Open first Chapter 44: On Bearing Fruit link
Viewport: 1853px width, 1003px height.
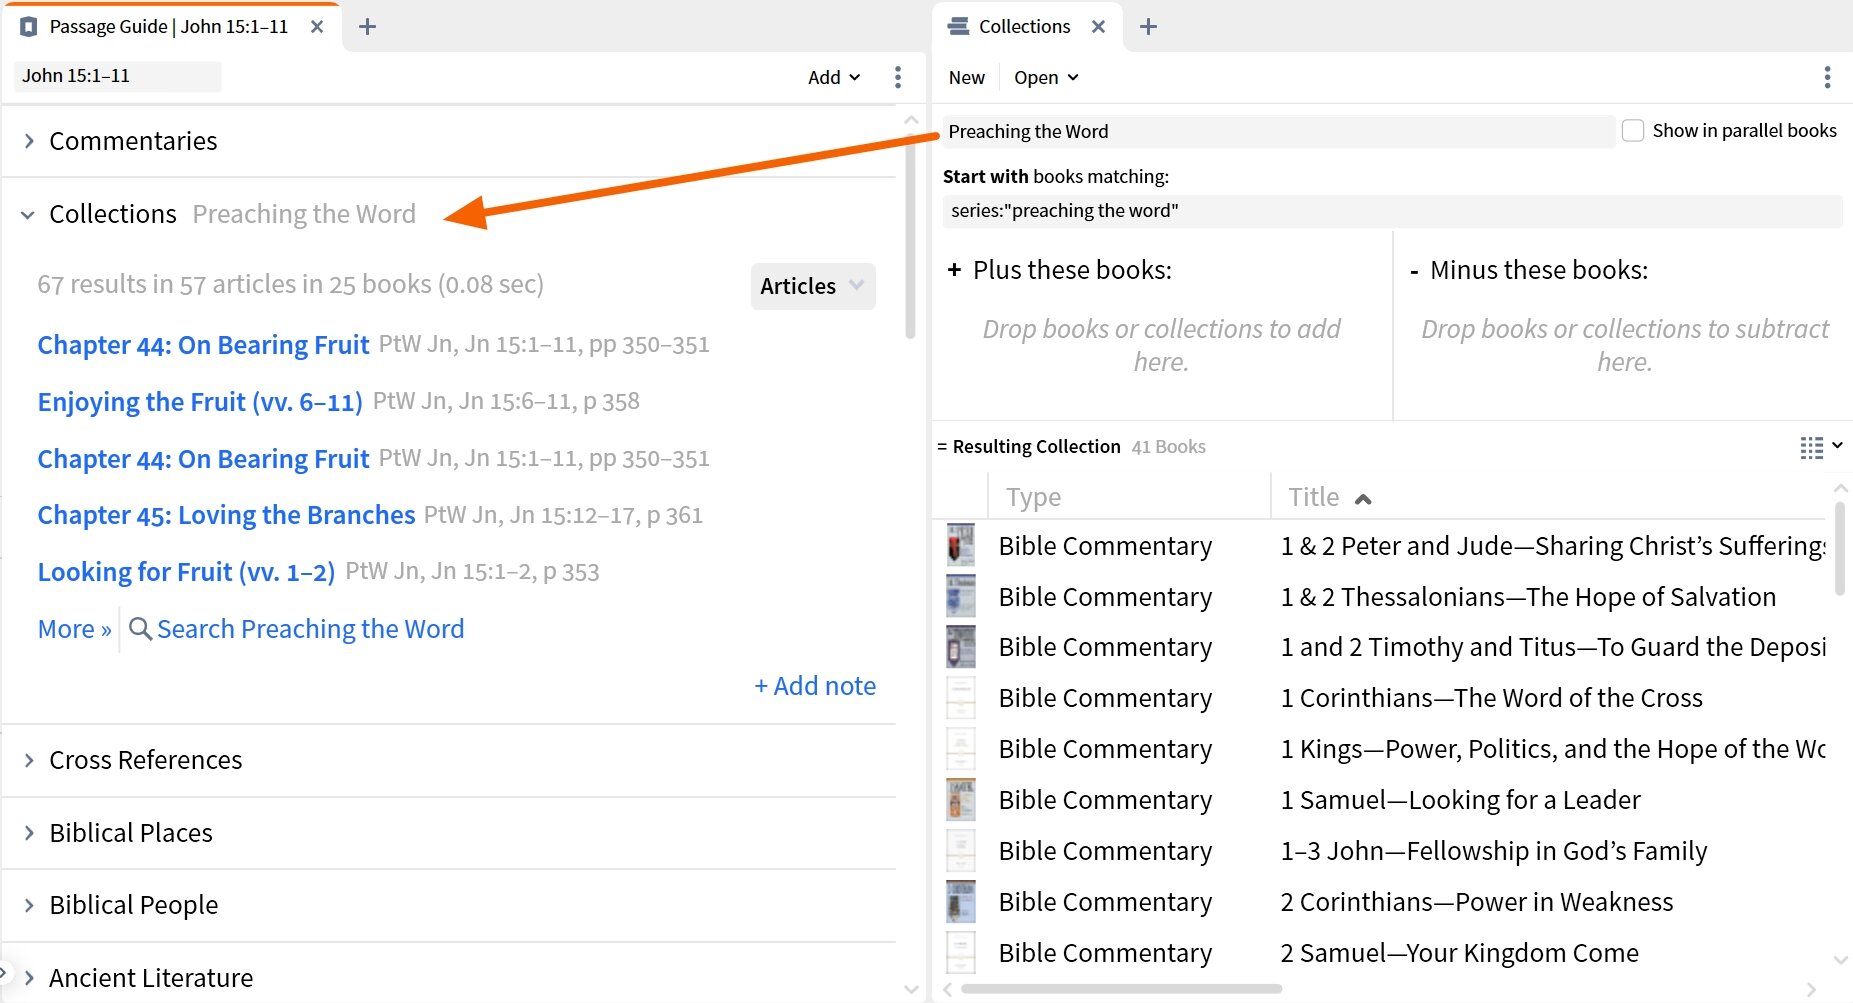(203, 345)
